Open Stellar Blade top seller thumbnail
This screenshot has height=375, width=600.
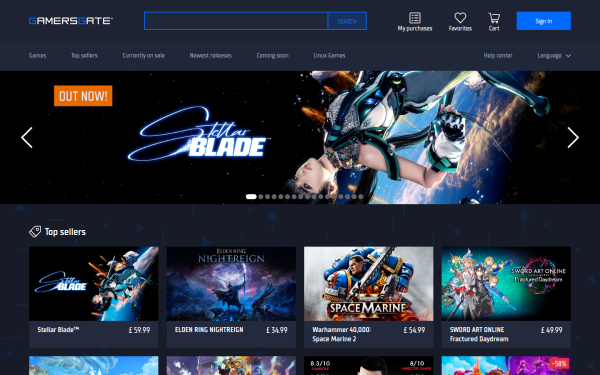(x=94, y=284)
